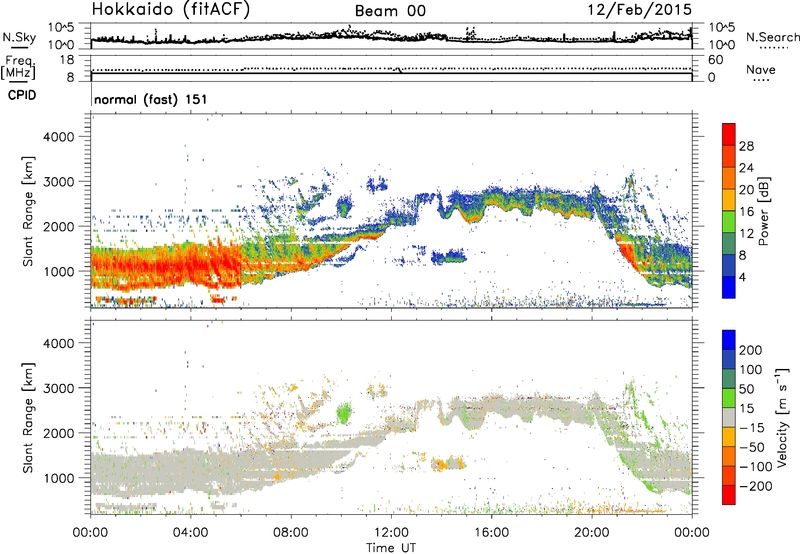Click the 'Power [dB]' colorbar label
Image resolution: width=800 pixels, height=554 pixels.
tap(763, 211)
